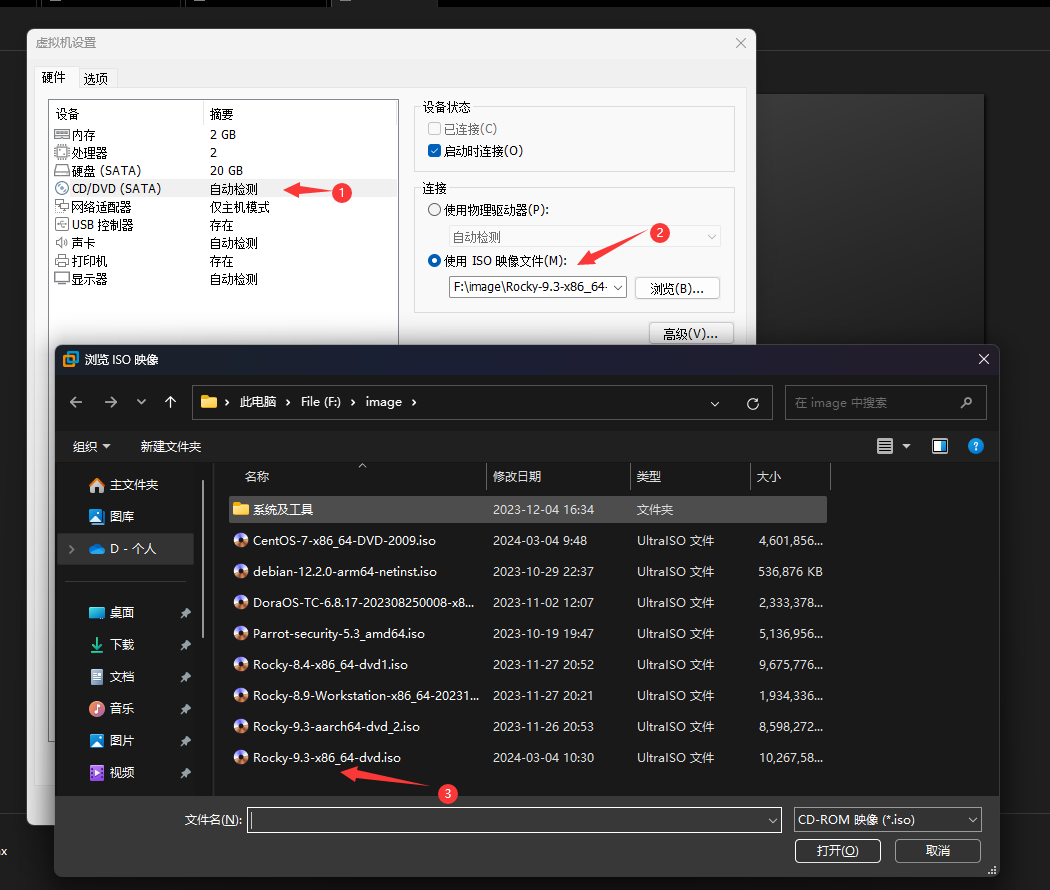Image resolution: width=1050 pixels, height=890 pixels.
Task: Close the 浏览 ISO 映像 dialog
Action: pos(984,359)
